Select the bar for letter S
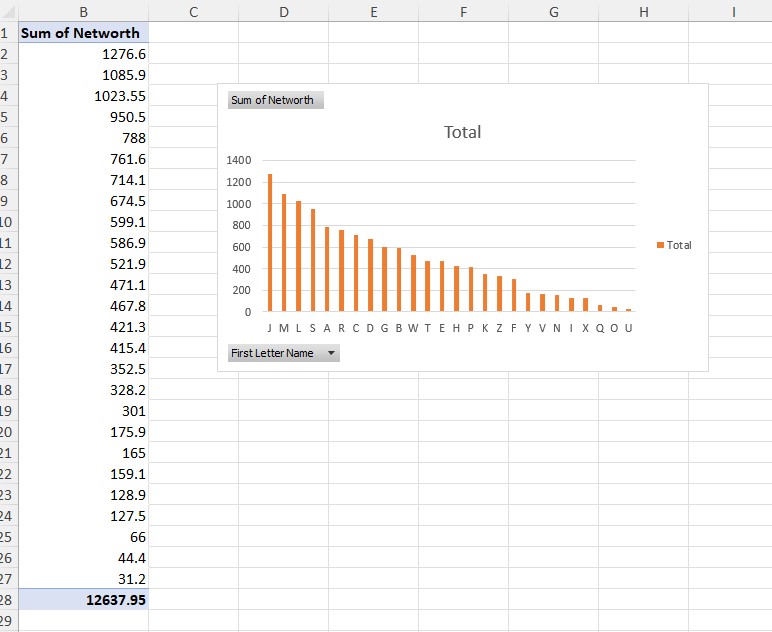The height and width of the screenshot is (632, 772). tap(313, 260)
